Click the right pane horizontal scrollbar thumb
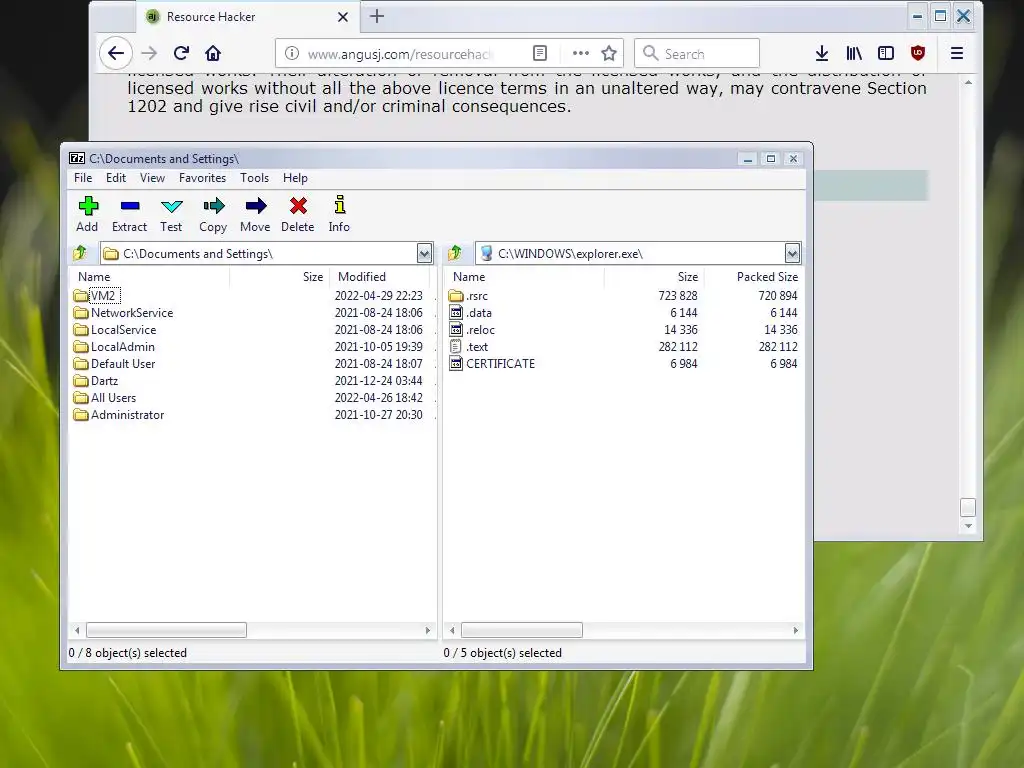Screen dimensions: 1024x768 522,630
